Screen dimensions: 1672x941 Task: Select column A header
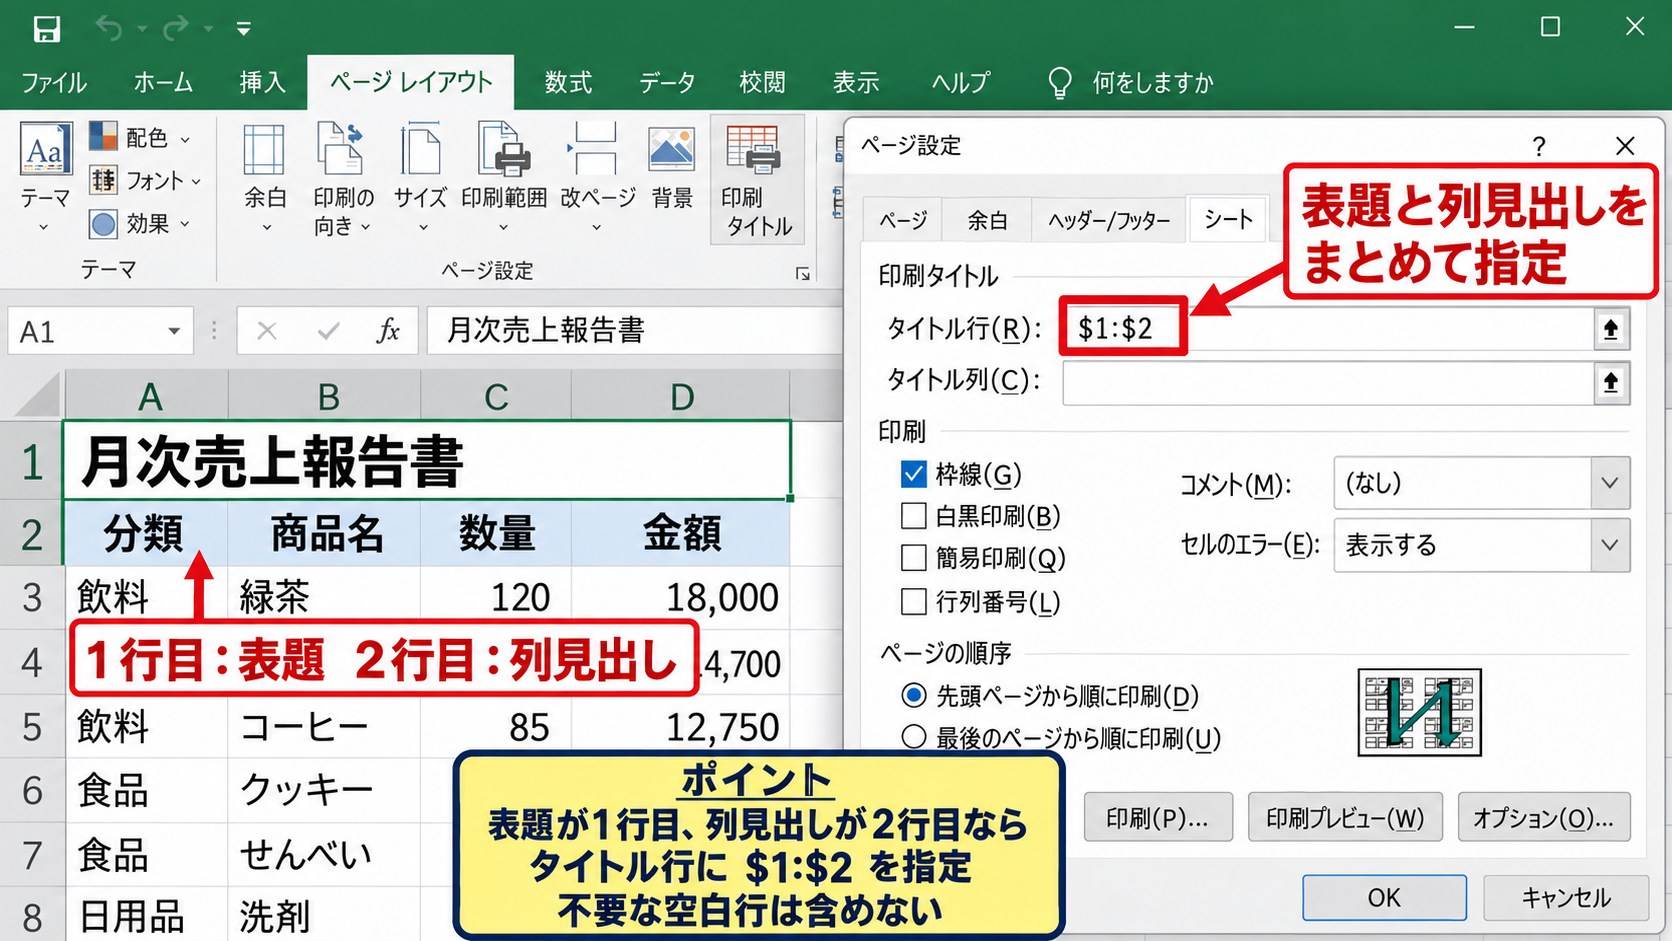[x=148, y=397]
